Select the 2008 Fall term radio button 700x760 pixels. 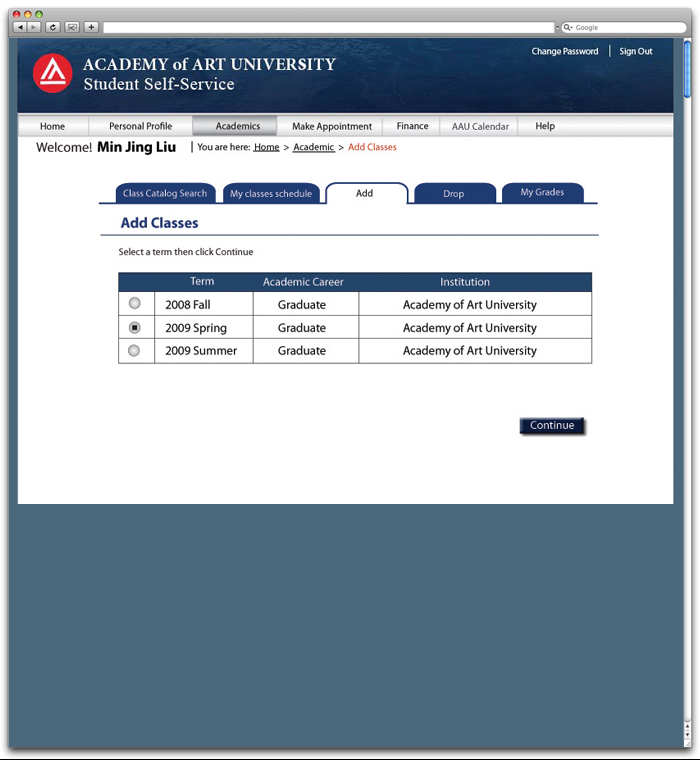tap(134, 303)
